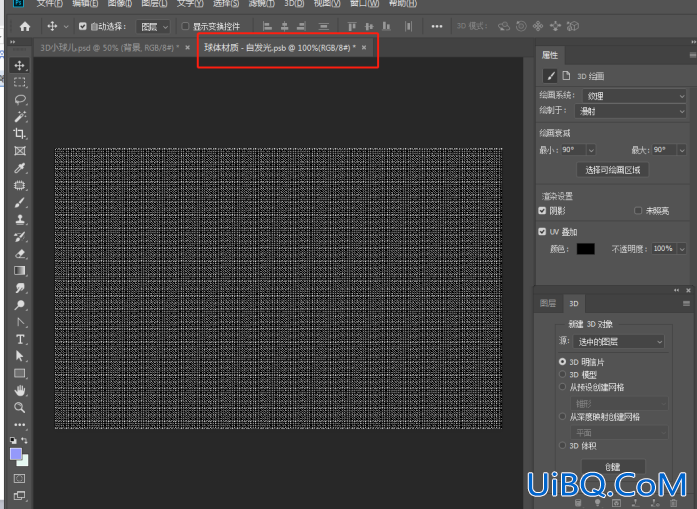Toggle the 阴影 checkbox
Viewport: 697px width, 509px height.
pyautogui.click(x=542, y=210)
